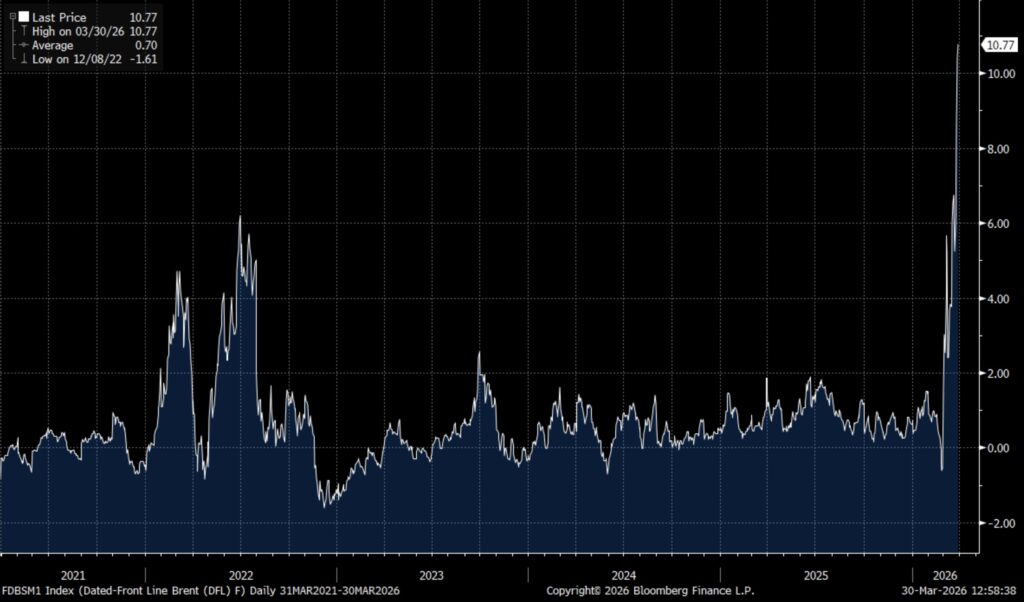Image resolution: width=1024 pixels, height=602 pixels.
Task: Click the Average marker icon in legend
Action: click(x=23, y=45)
